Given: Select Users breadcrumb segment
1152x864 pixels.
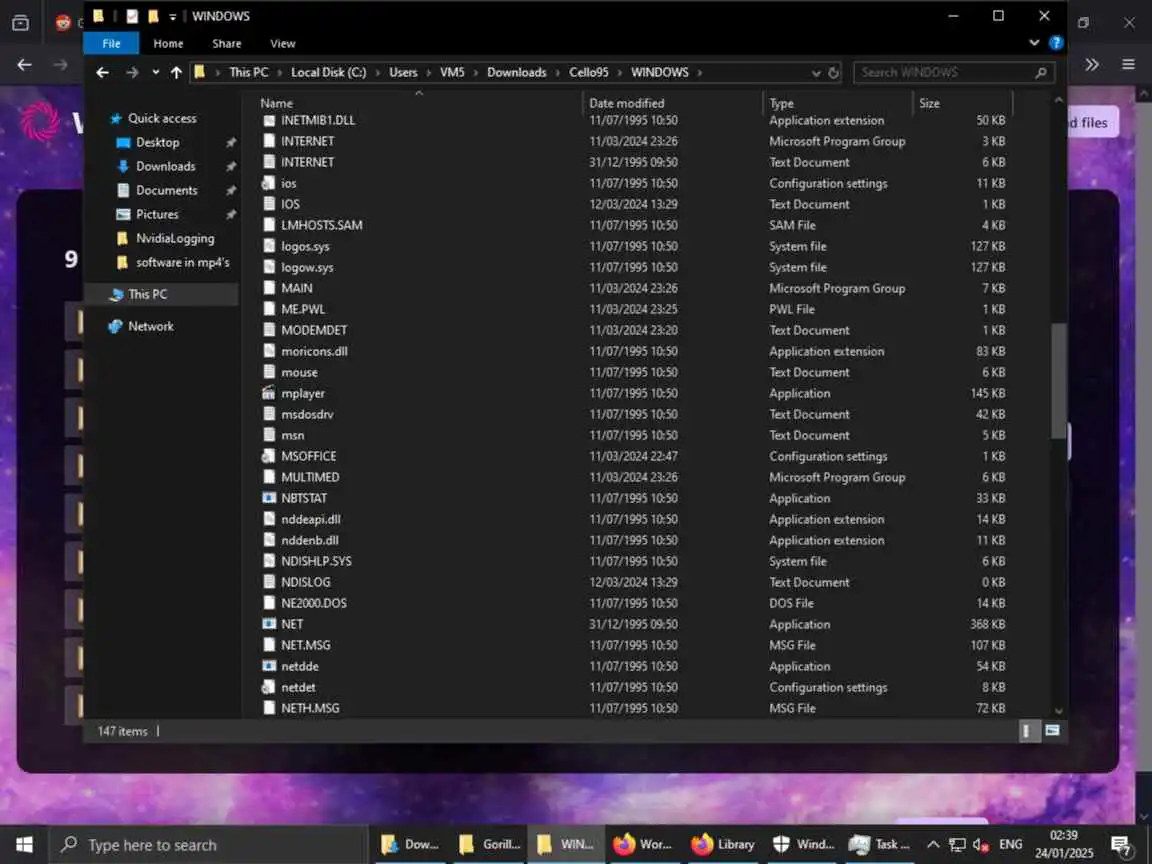Looking at the screenshot, I should click(x=403, y=72).
